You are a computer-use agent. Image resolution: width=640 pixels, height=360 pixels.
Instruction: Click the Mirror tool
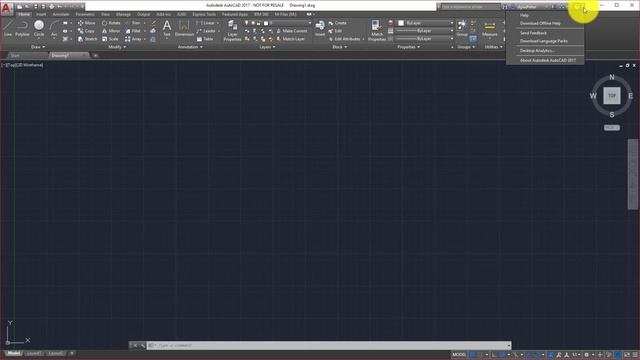[x=111, y=31]
